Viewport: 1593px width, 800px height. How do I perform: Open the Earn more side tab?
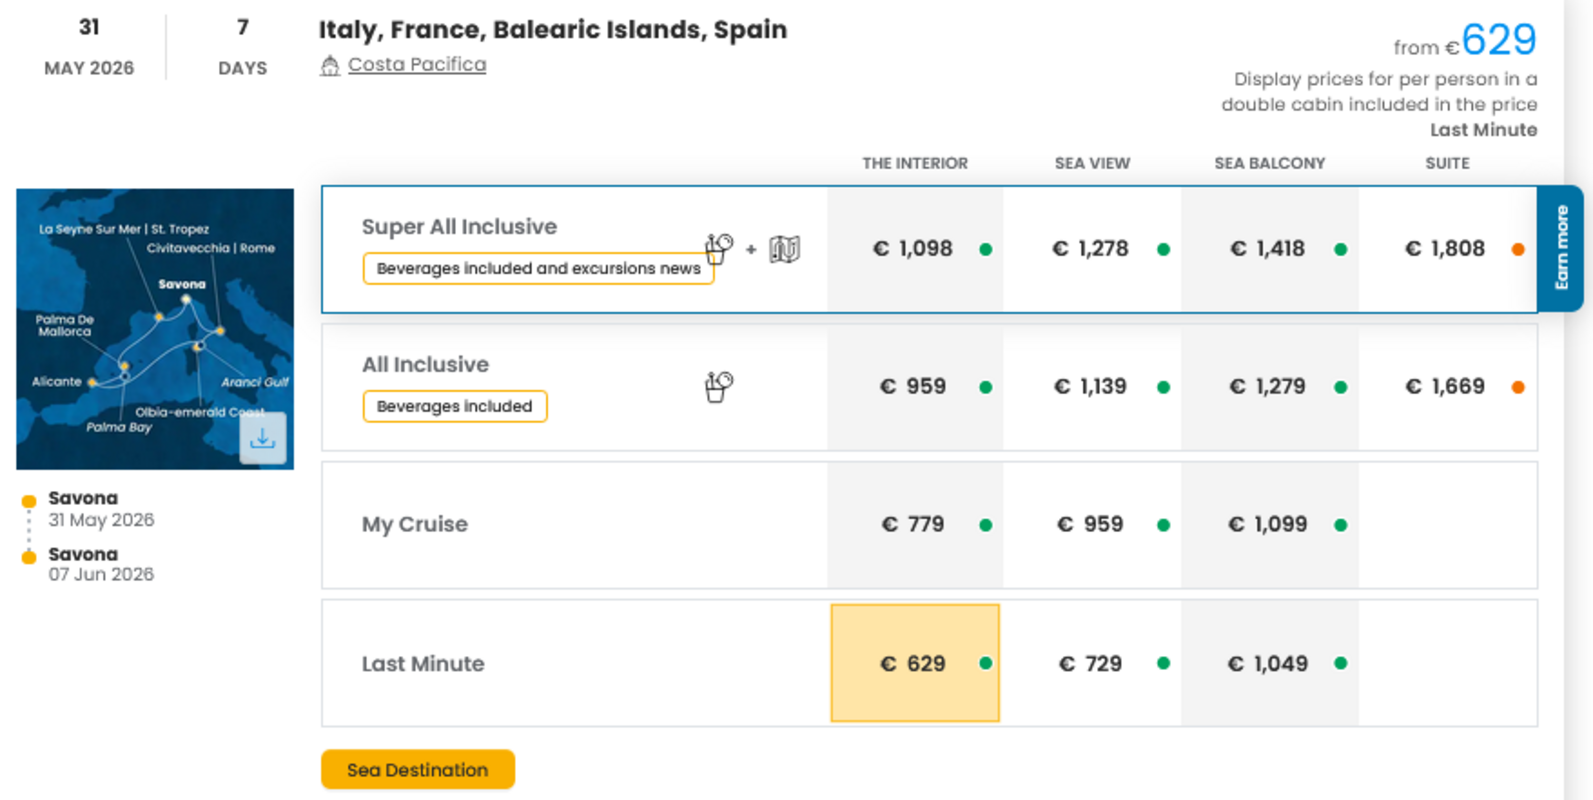click(x=1560, y=248)
